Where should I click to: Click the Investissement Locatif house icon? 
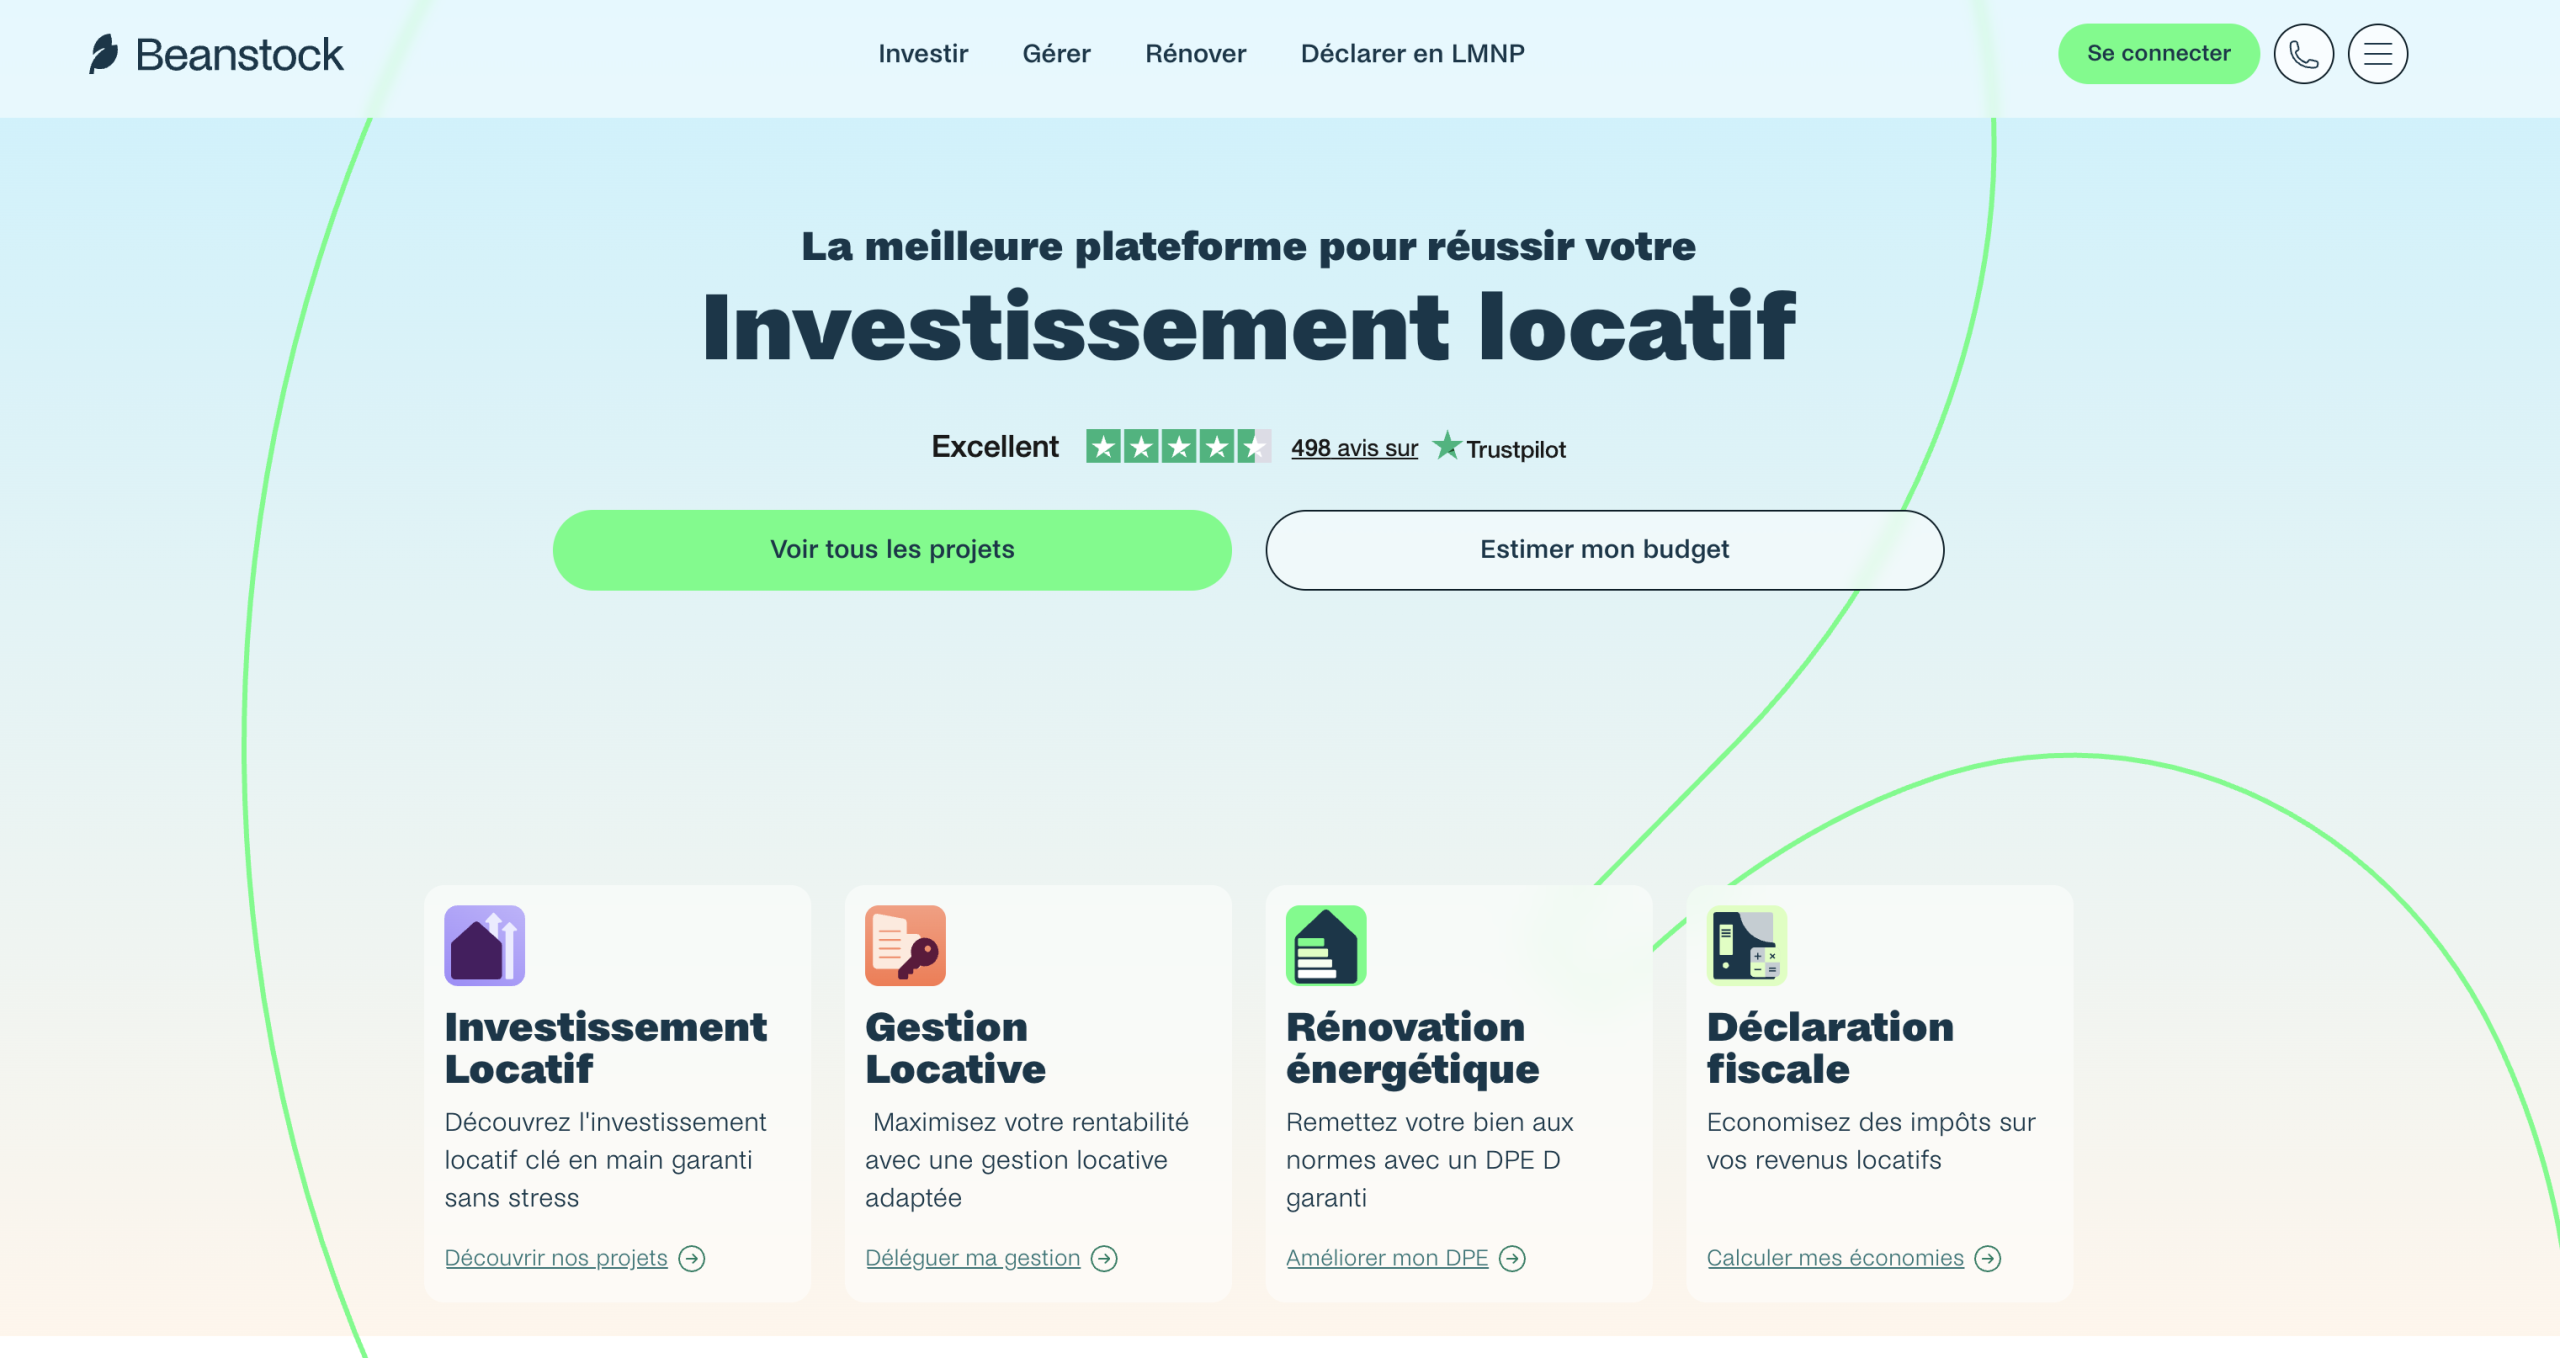point(484,945)
